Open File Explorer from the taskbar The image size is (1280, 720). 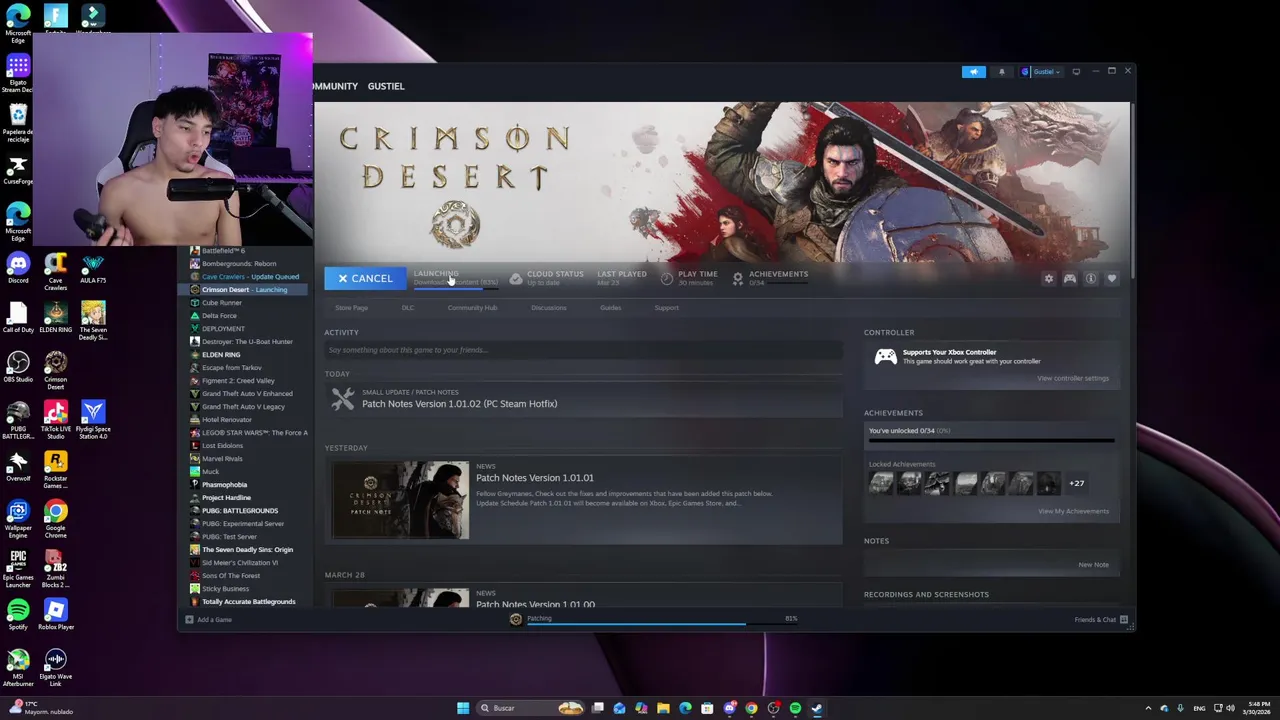(663, 708)
